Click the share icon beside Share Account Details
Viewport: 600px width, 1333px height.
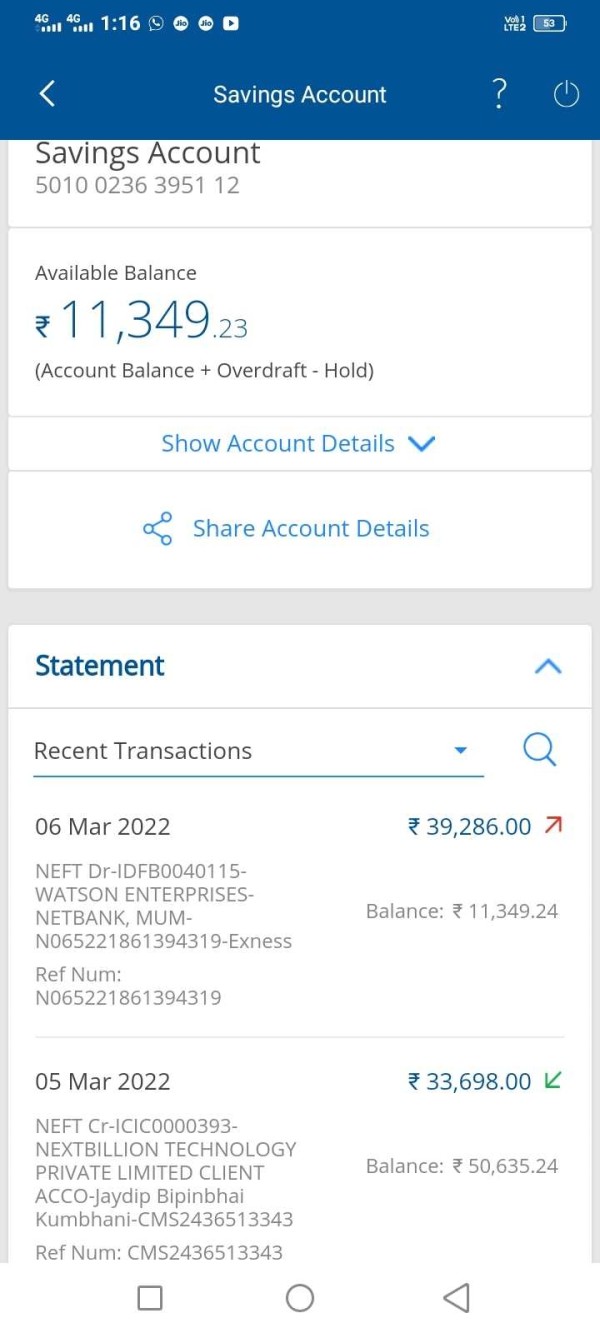click(x=157, y=529)
